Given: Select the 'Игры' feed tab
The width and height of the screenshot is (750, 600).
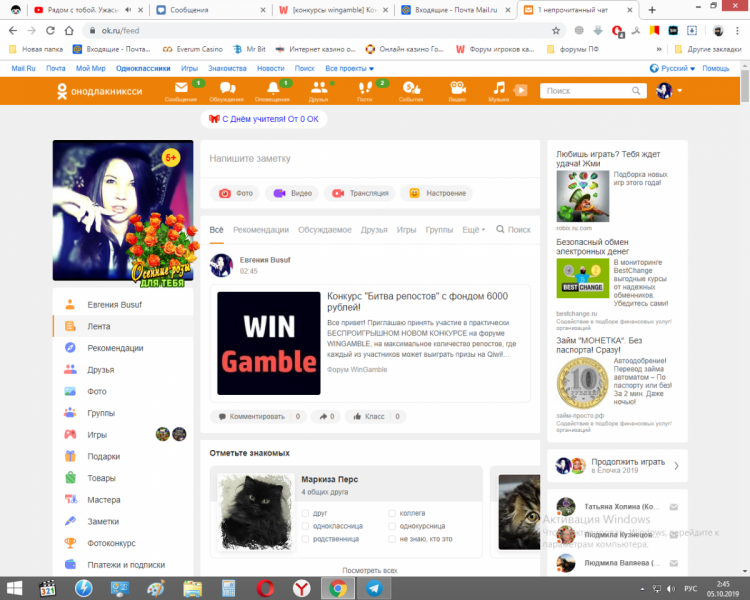Looking at the screenshot, I should point(407,230).
